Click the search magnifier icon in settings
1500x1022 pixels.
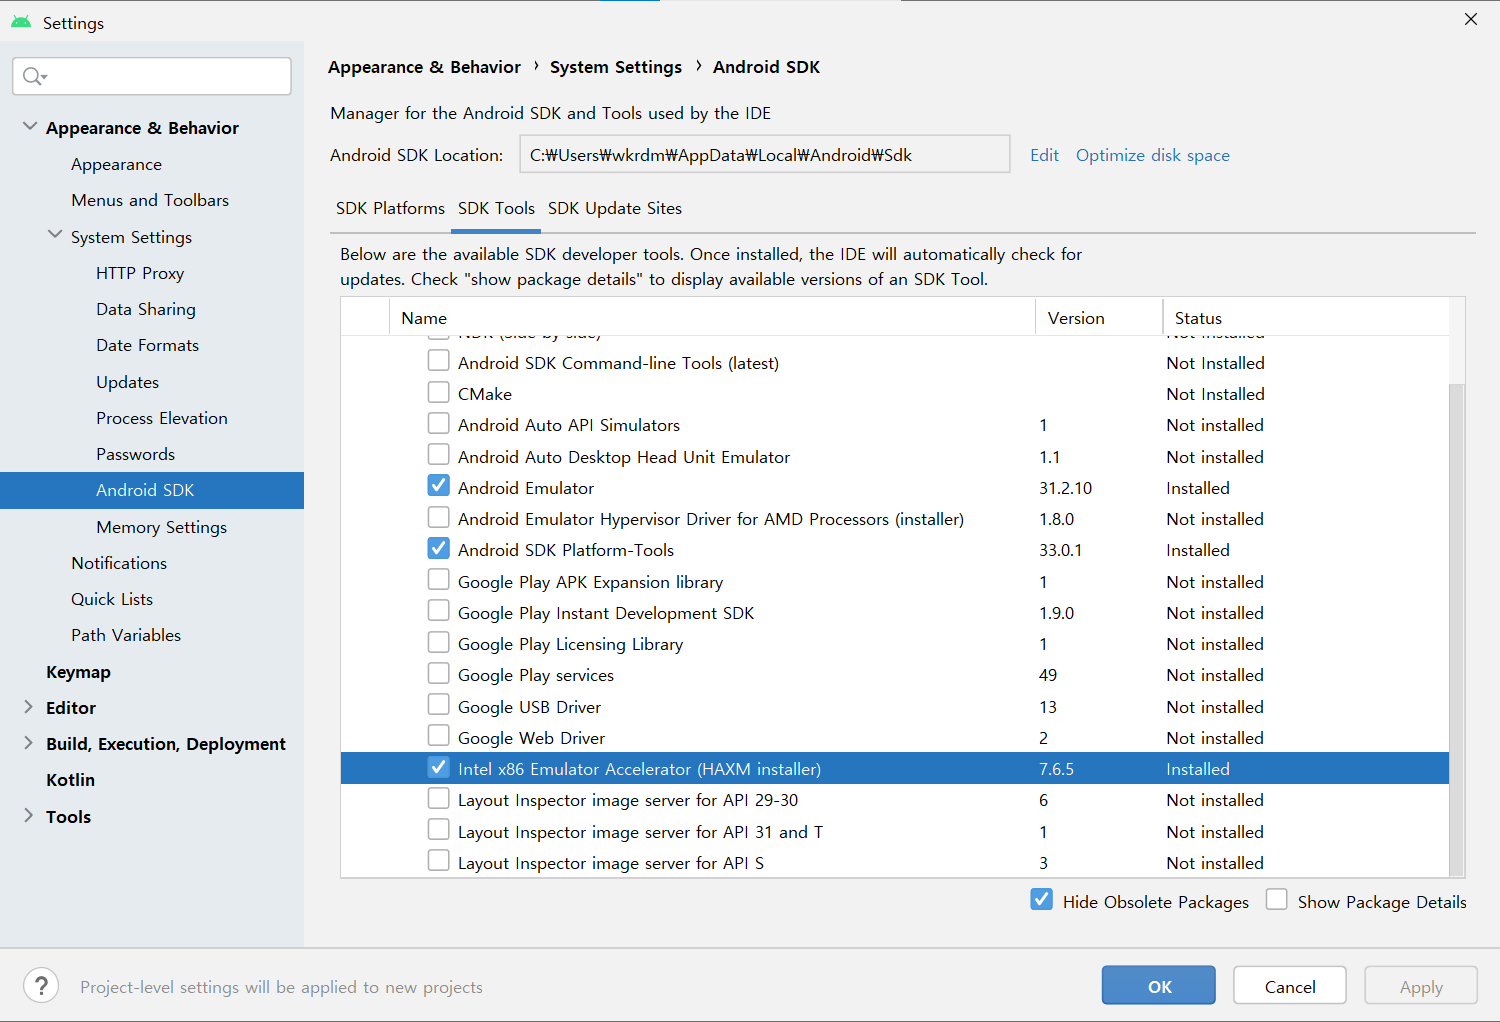(34, 76)
